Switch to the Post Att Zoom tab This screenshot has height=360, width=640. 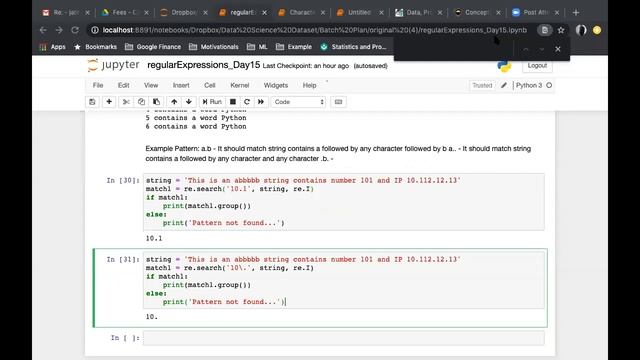click(x=535, y=13)
